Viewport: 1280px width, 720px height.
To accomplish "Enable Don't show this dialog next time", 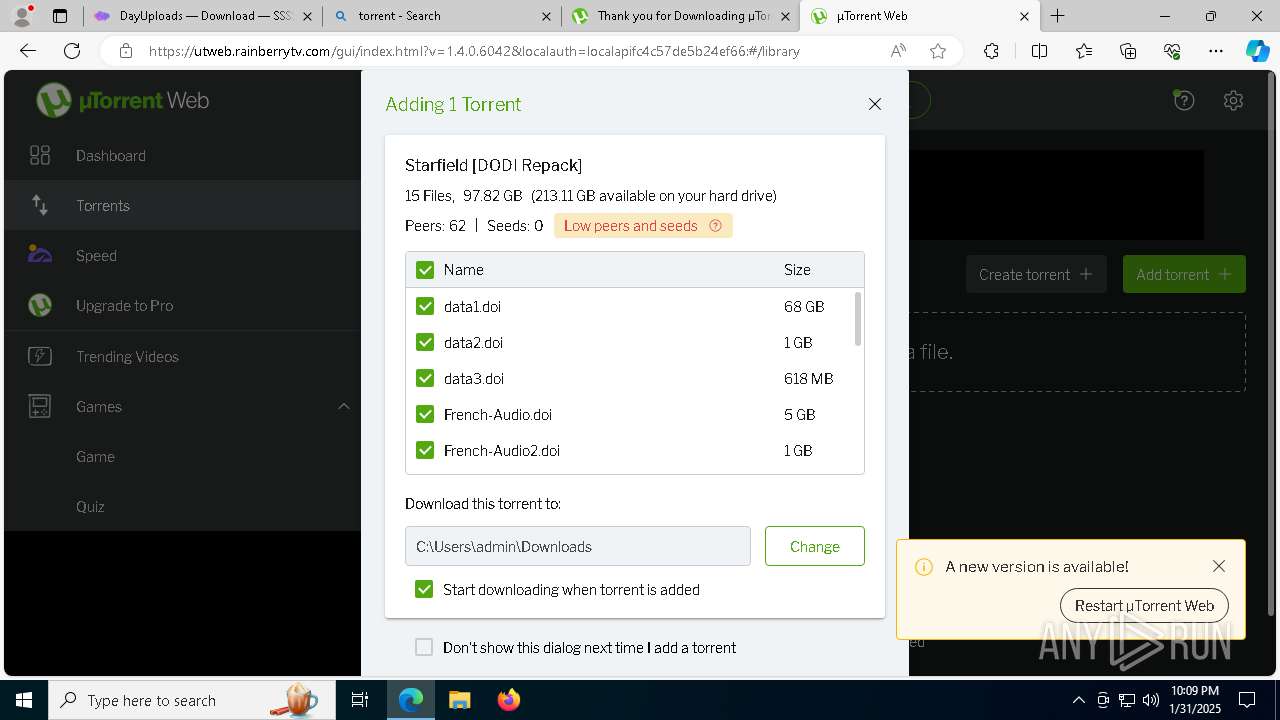I will coord(424,647).
